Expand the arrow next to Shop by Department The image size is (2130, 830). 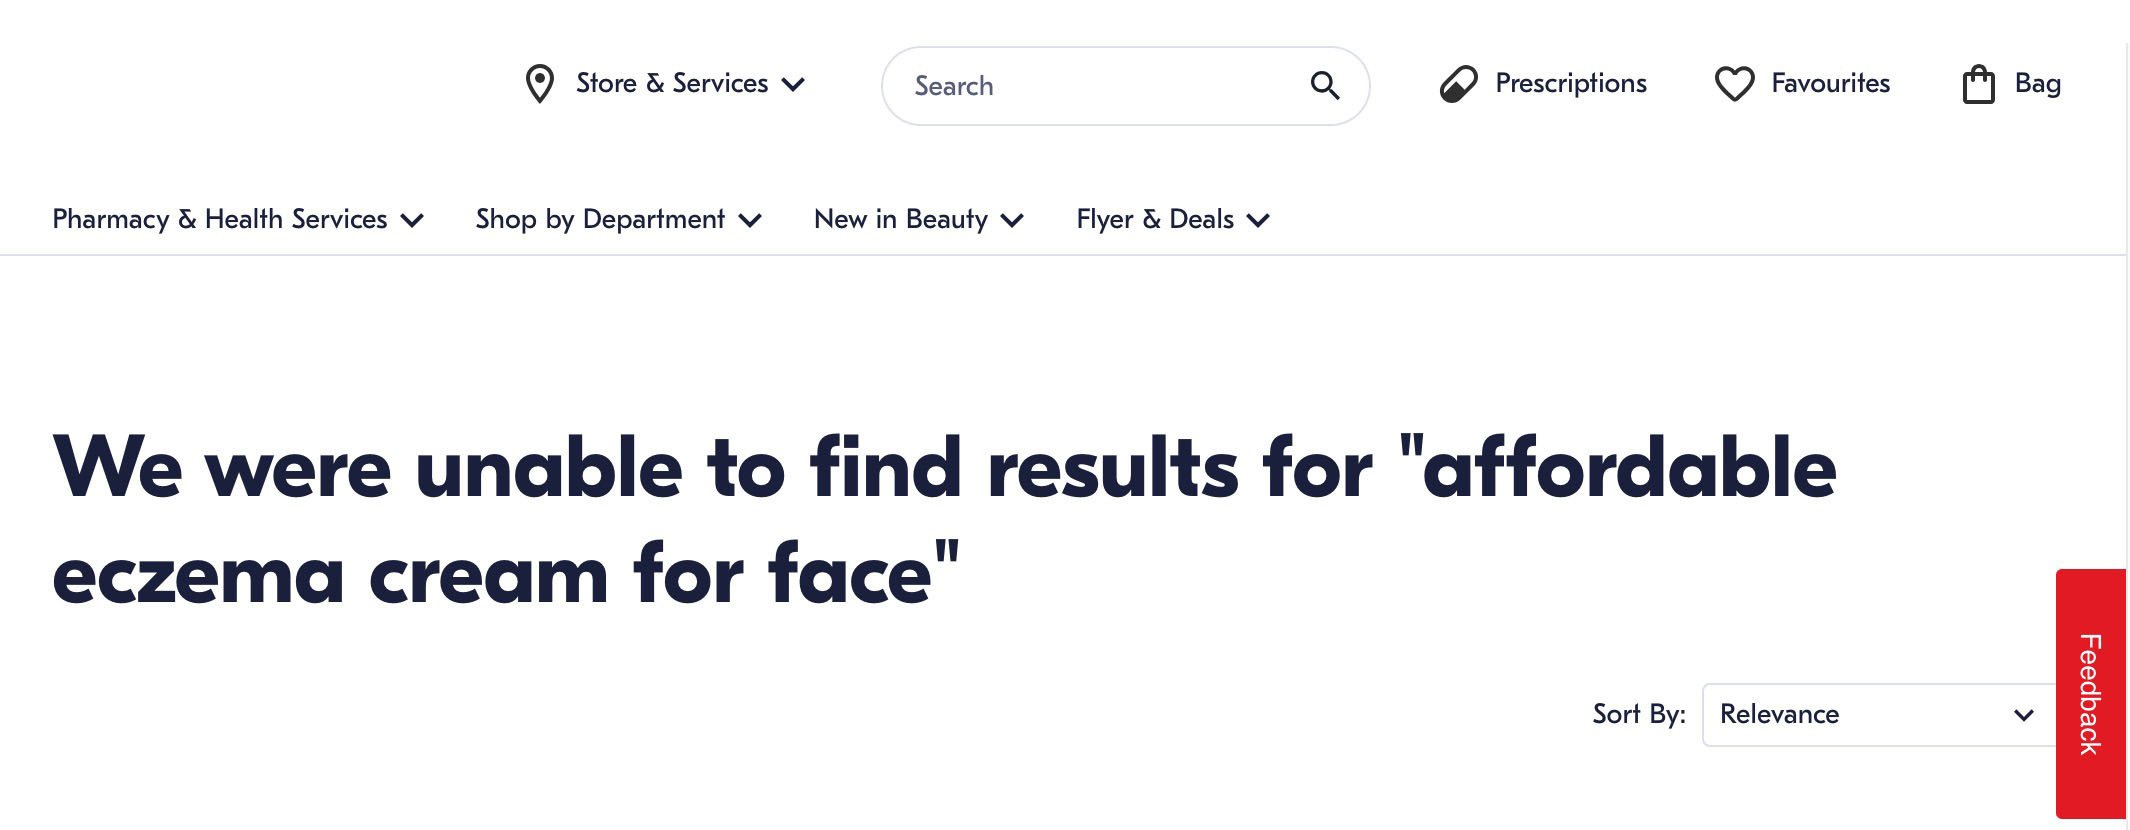coord(750,220)
